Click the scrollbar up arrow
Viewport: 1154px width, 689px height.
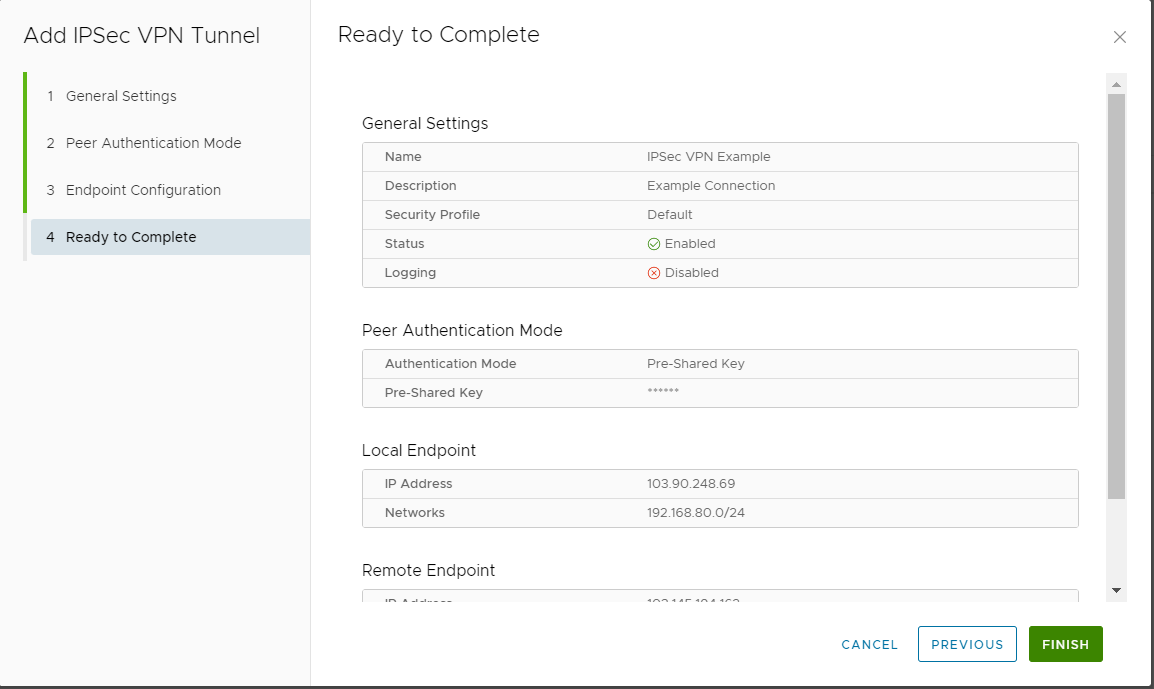(x=1117, y=82)
